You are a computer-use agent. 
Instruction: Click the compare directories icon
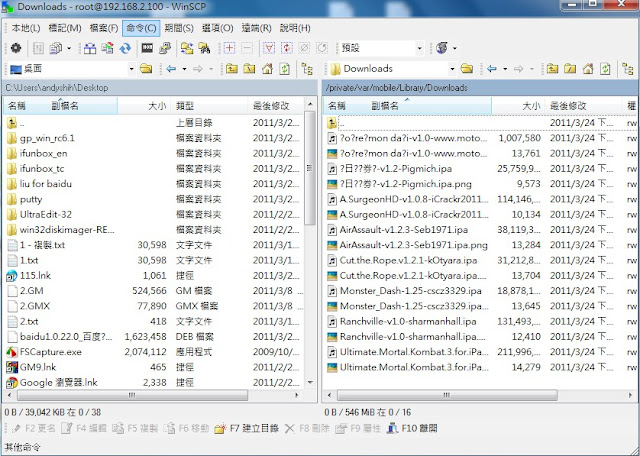(x=90, y=48)
